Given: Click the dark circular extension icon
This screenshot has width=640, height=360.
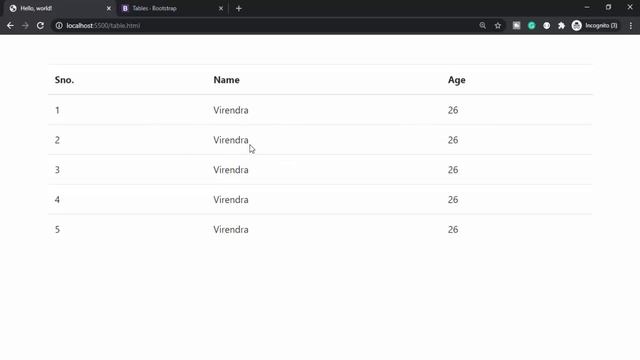Looking at the screenshot, I should [x=547, y=25].
